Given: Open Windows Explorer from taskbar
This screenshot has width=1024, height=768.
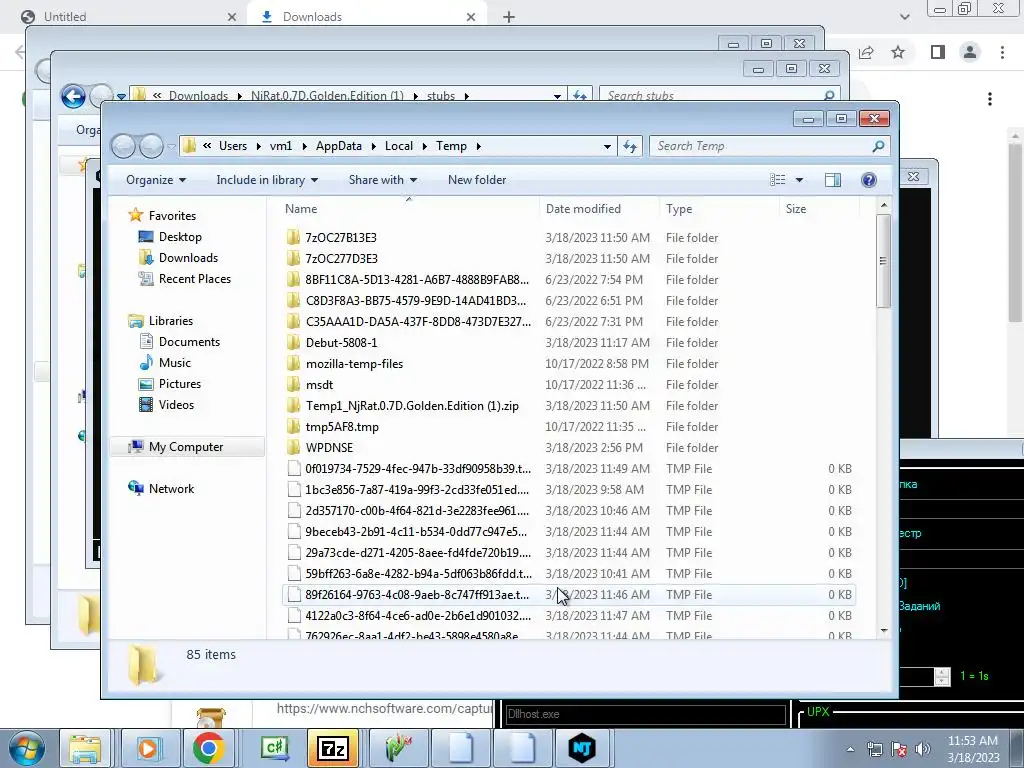Looking at the screenshot, I should tap(85, 748).
